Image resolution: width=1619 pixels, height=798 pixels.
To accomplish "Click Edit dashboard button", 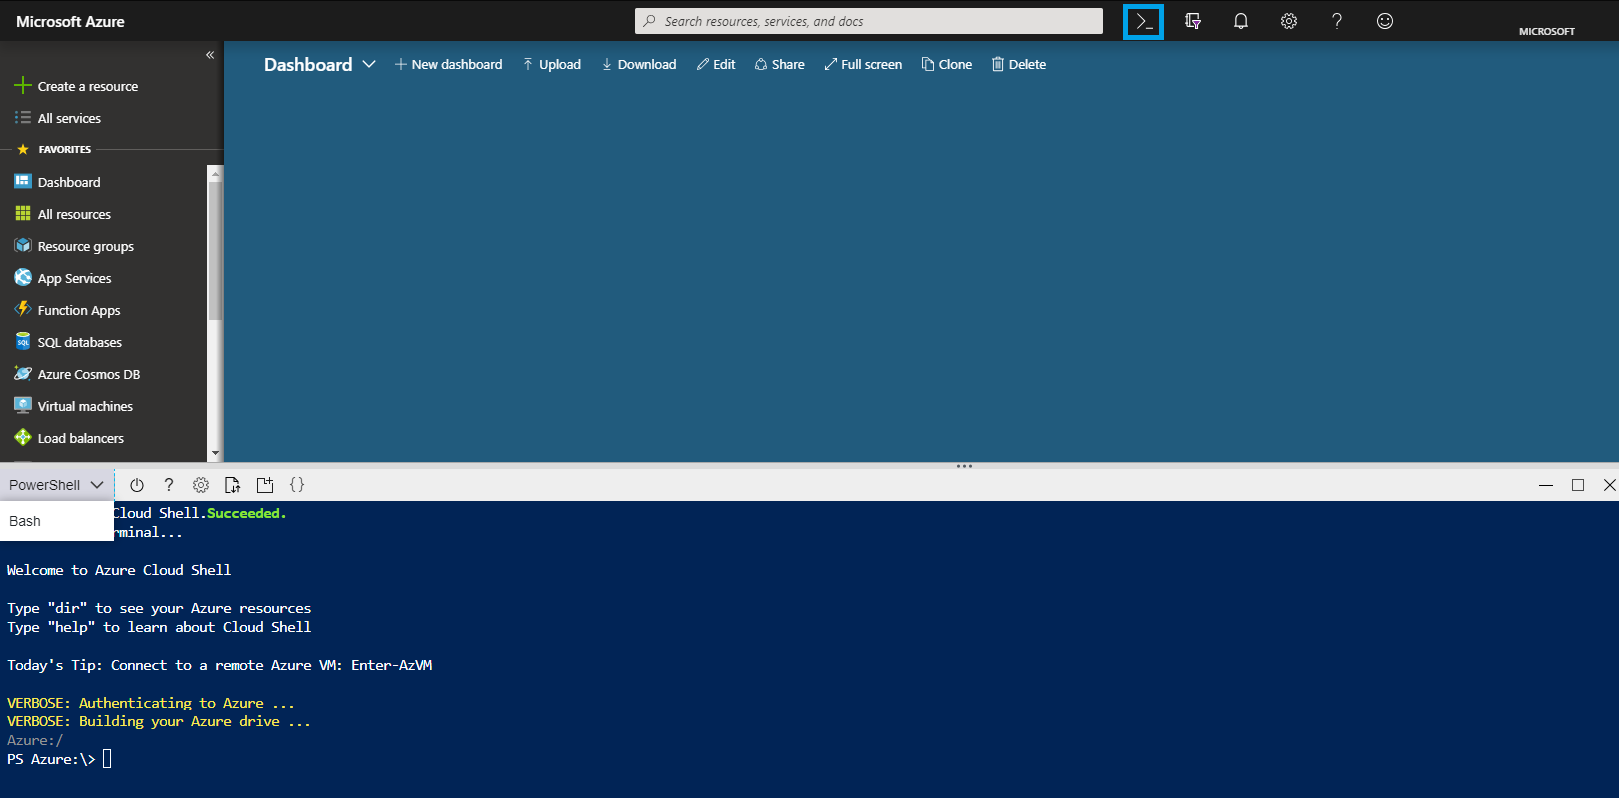I will click(716, 64).
